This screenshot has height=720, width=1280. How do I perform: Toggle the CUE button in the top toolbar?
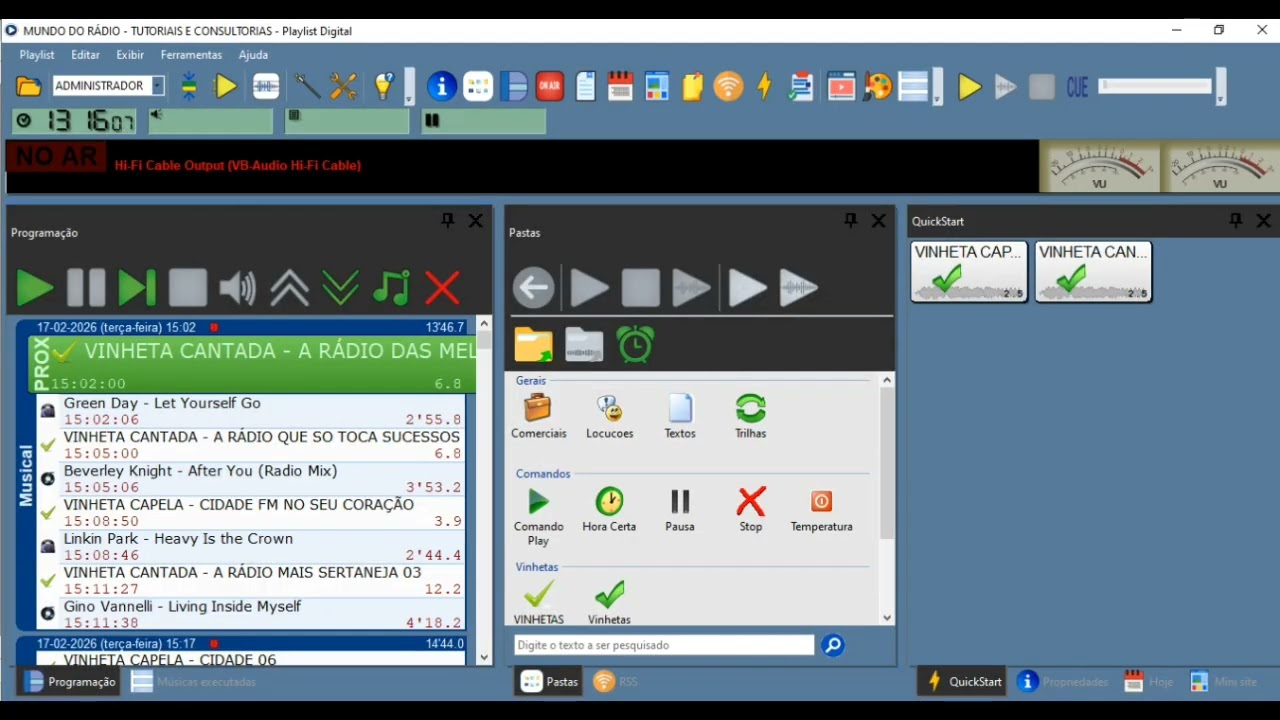(1077, 87)
